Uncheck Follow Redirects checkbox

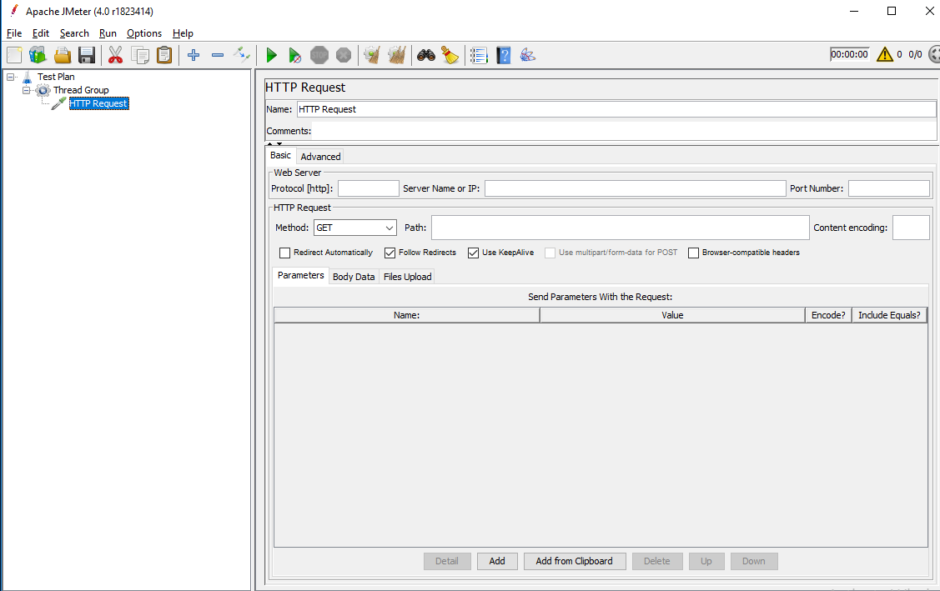pyautogui.click(x=390, y=253)
